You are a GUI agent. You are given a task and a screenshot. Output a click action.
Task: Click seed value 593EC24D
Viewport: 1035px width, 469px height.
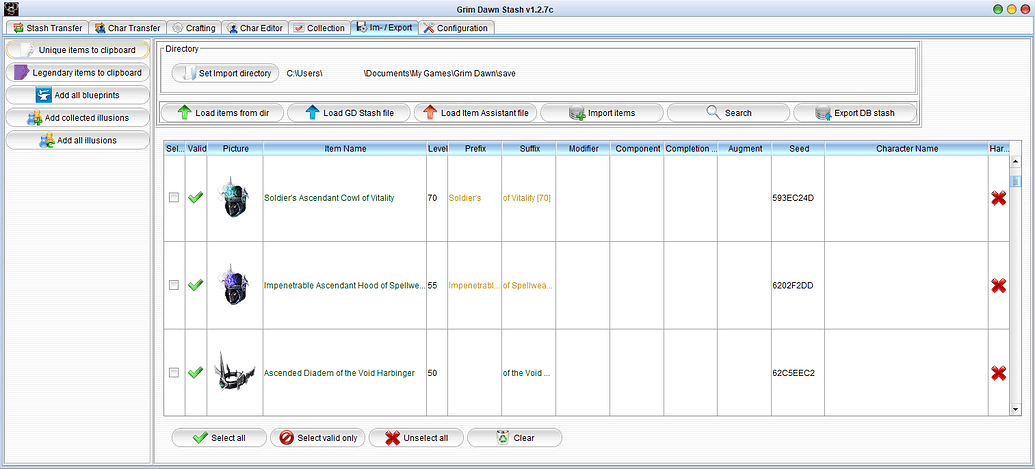click(x=793, y=198)
